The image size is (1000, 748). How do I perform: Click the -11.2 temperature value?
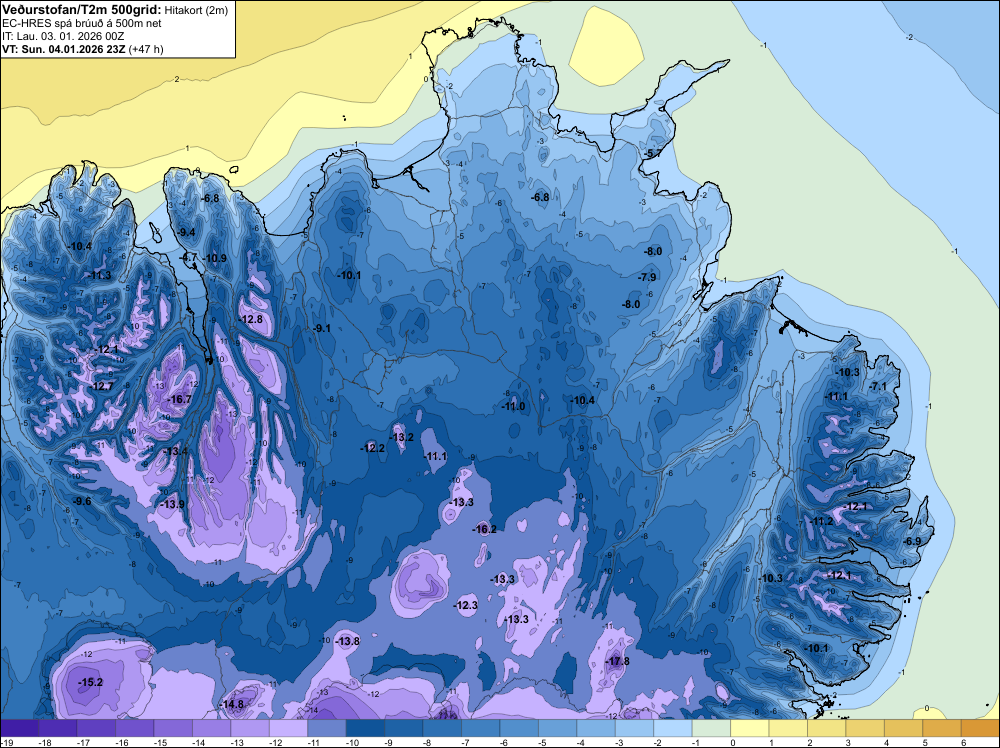(821, 522)
